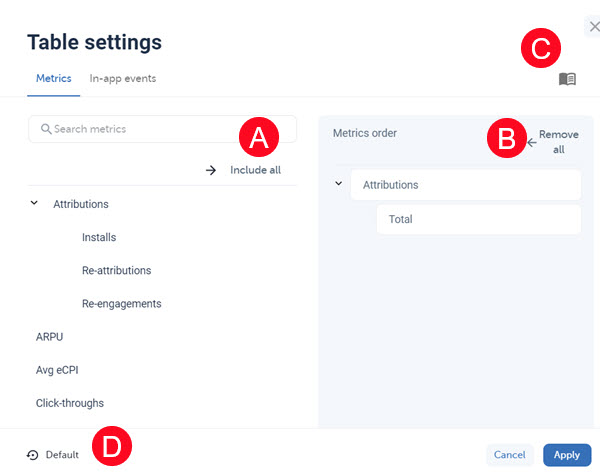This screenshot has height=473, width=600.
Task: Select the Metrics tab
Action: click(54, 78)
